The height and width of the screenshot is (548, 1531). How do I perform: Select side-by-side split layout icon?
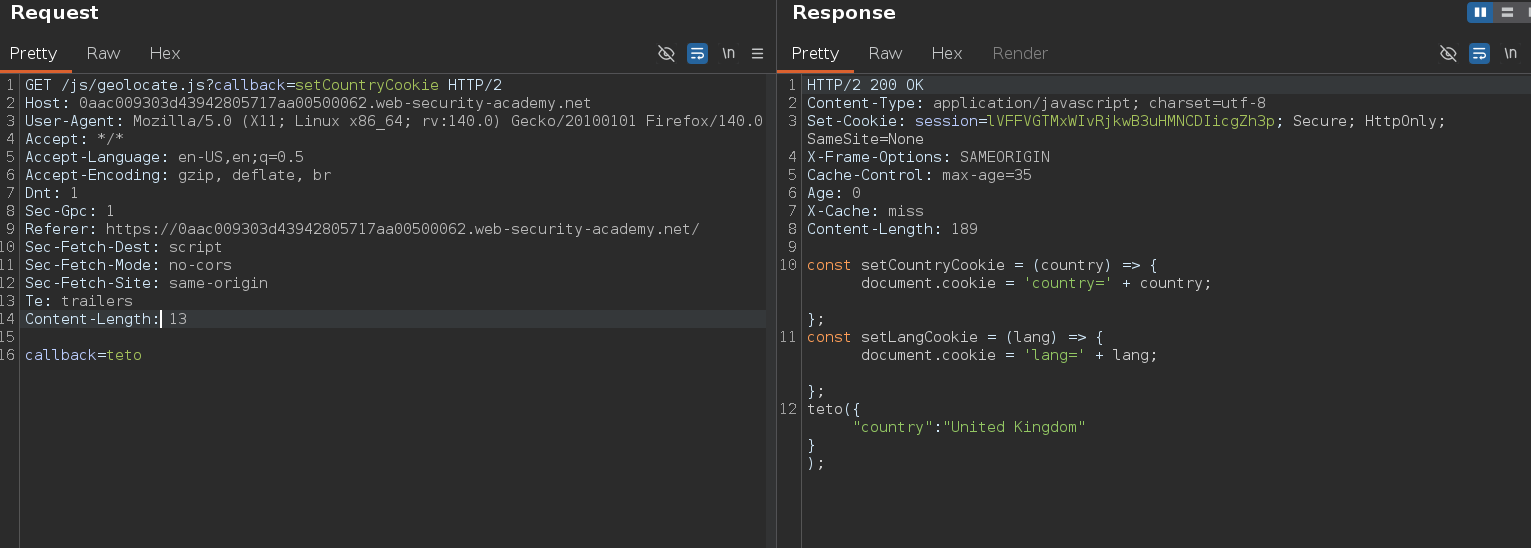(1480, 12)
